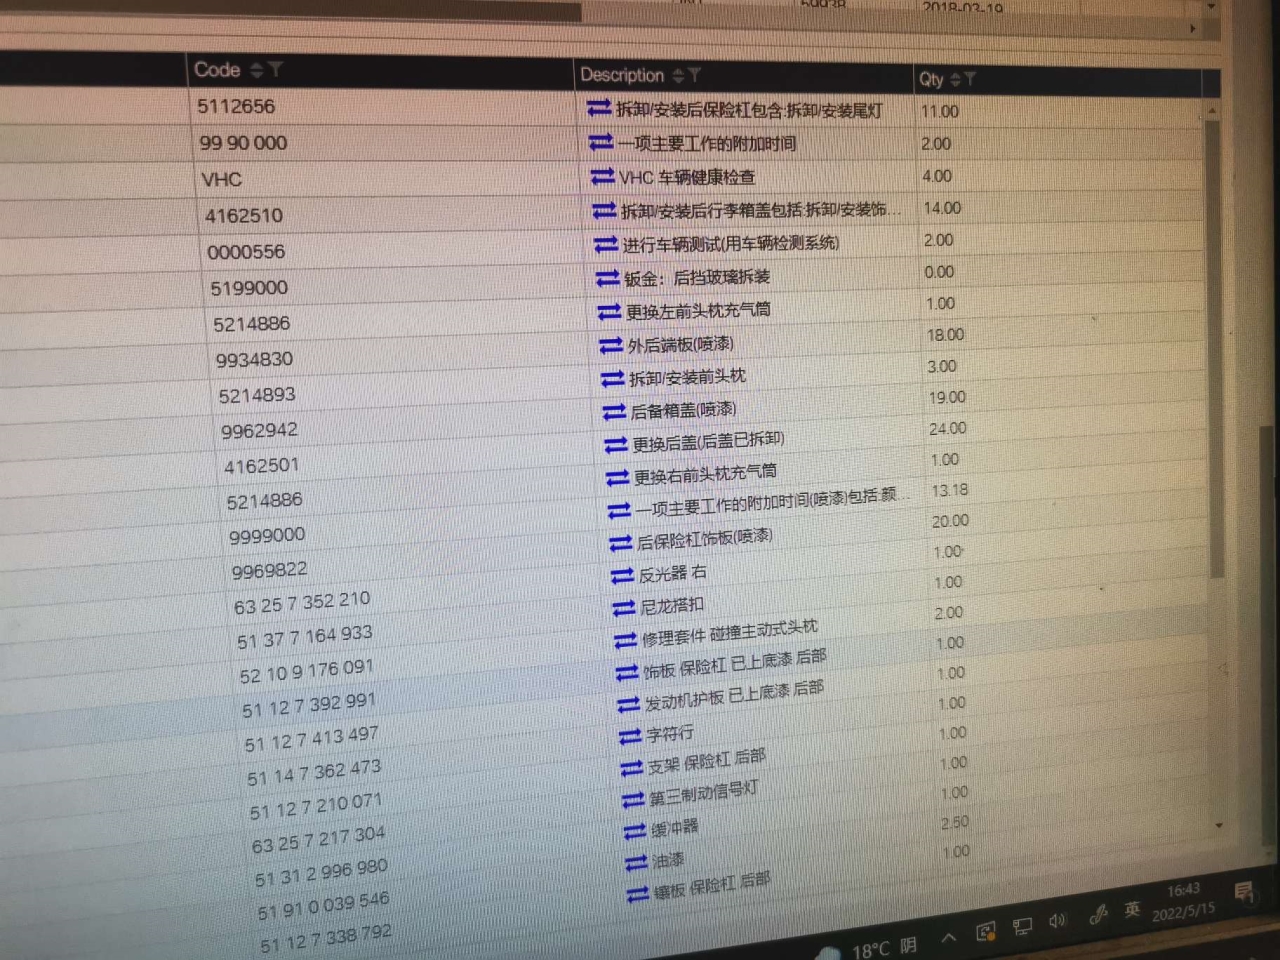Filter the Qty column
This screenshot has height=960, width=1280.
(970, 79)
